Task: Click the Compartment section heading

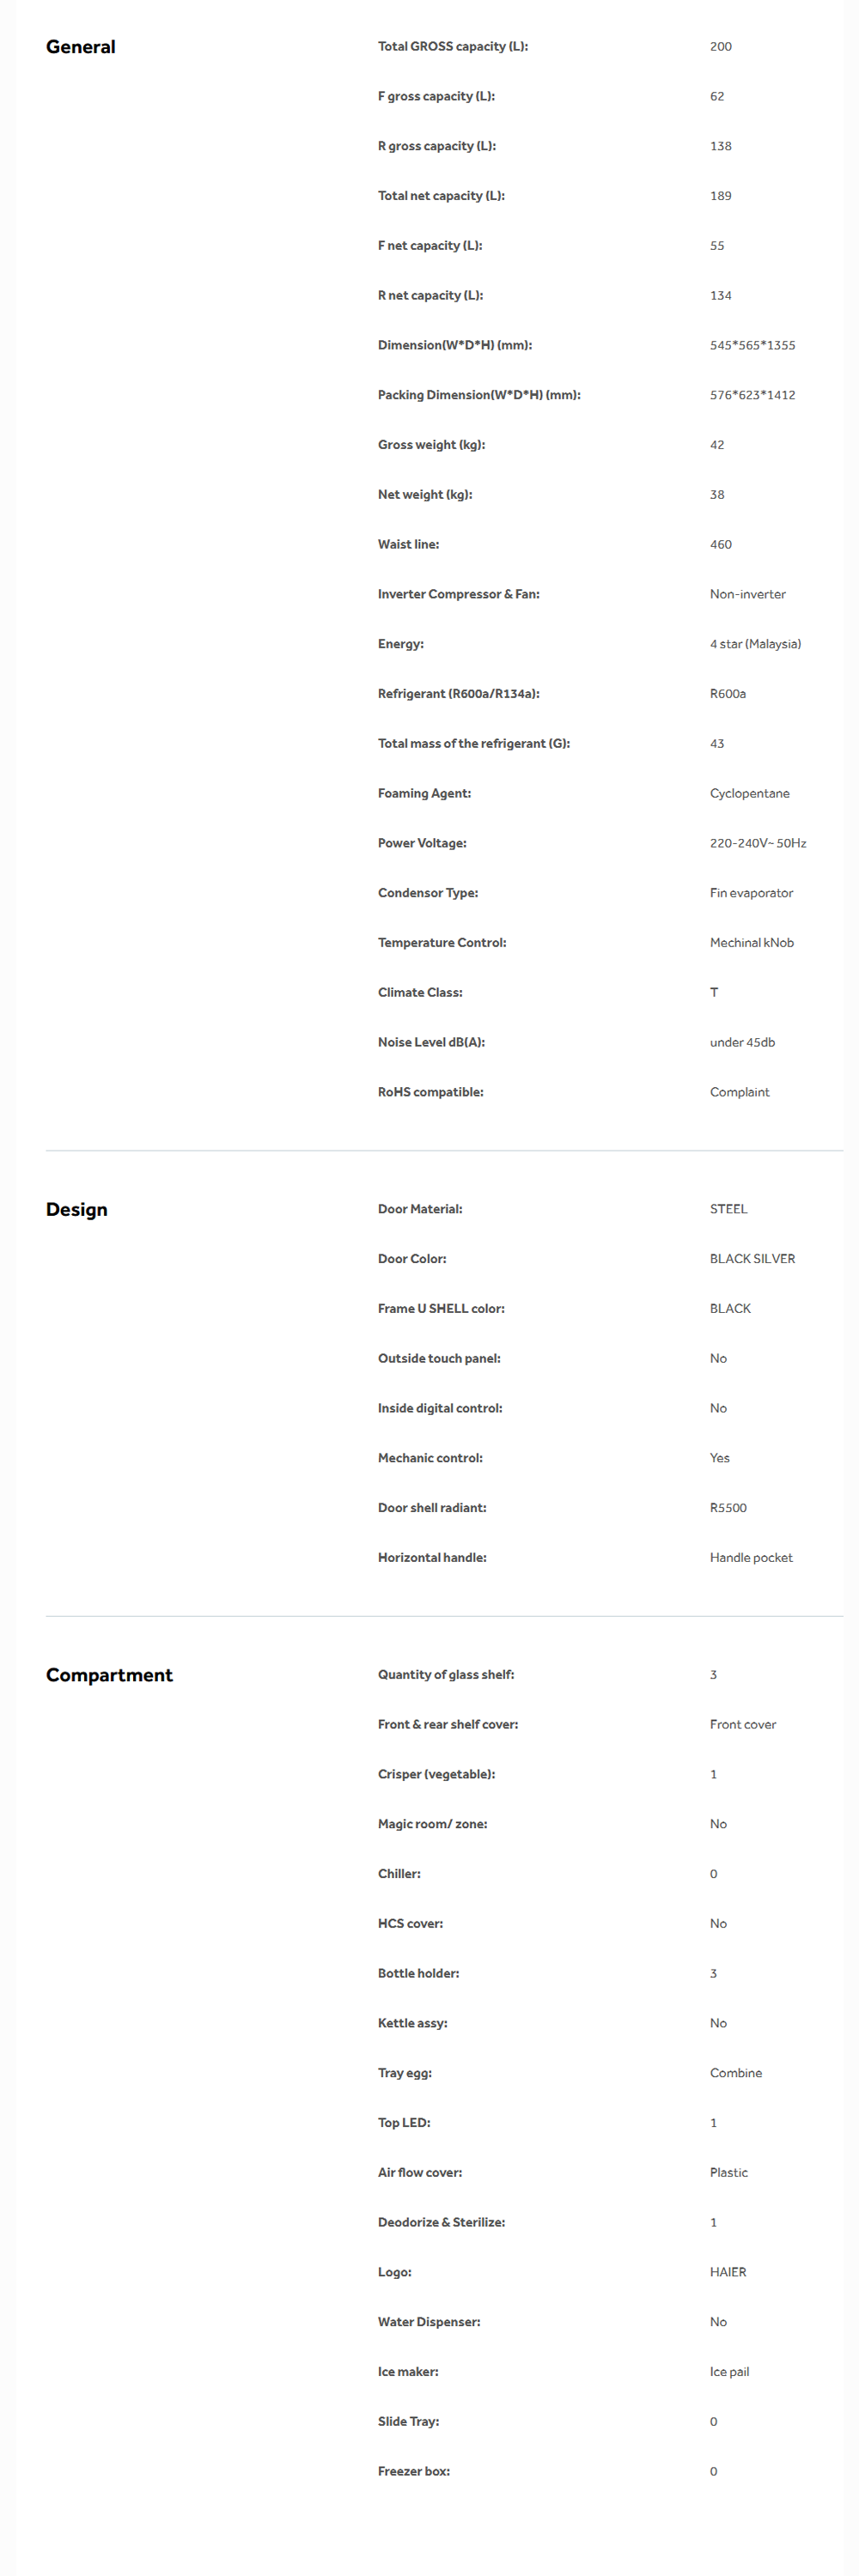Action: click(x=109, y=1675)
